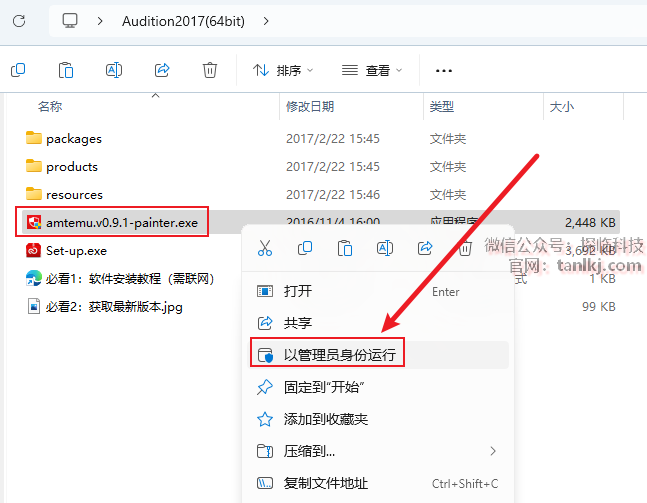Screen dimensions: 647x503
Task: Click the toolbar Copy icon
Action: pos(18,70)
